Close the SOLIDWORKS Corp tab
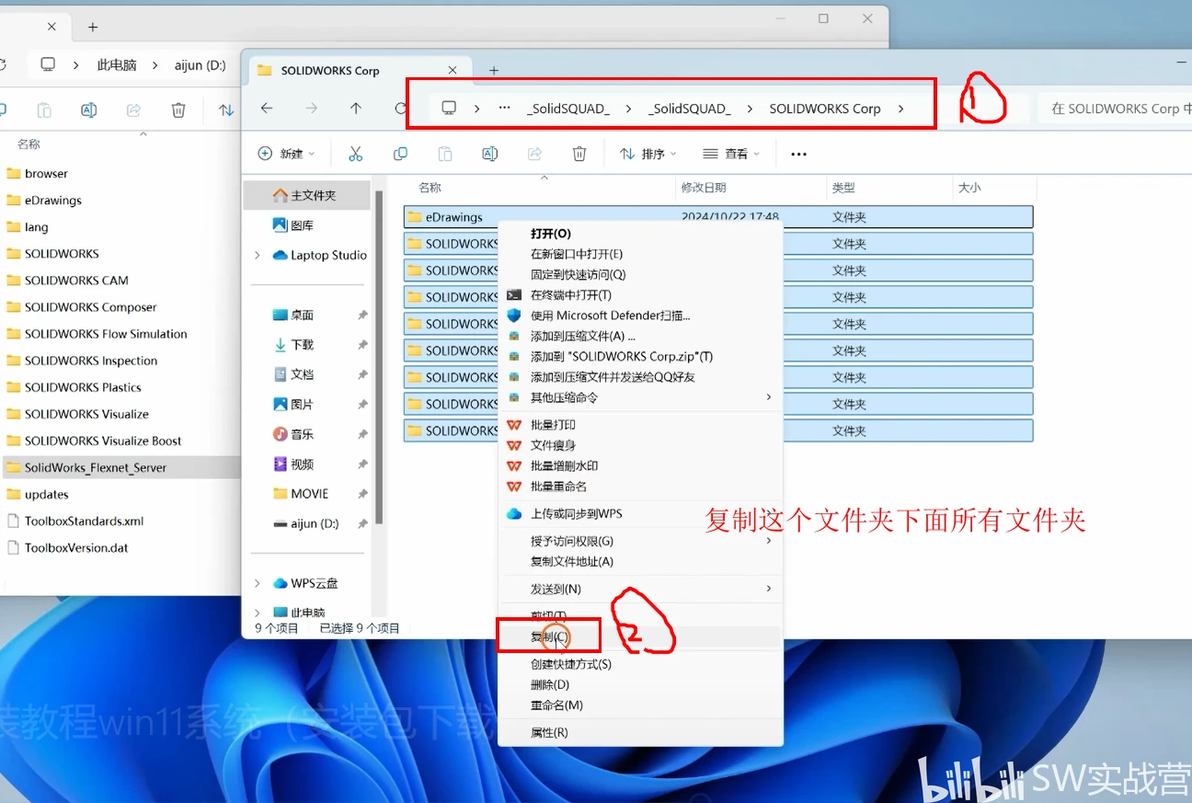 click(452, 70)
